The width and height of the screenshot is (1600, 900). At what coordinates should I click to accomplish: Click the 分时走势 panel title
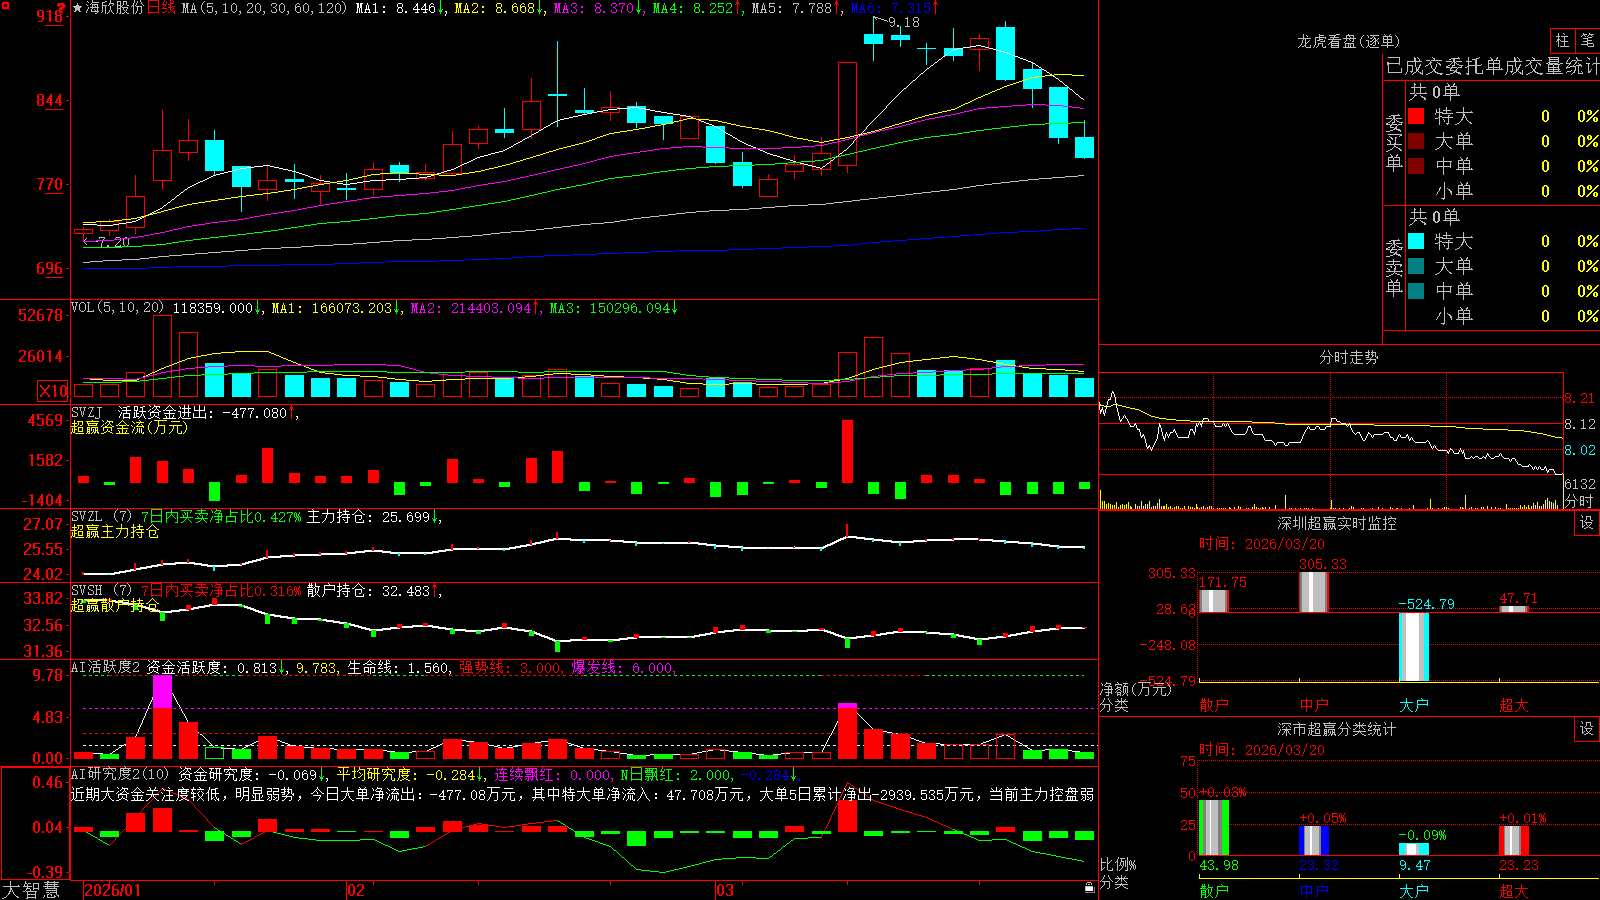(1348, 357)
